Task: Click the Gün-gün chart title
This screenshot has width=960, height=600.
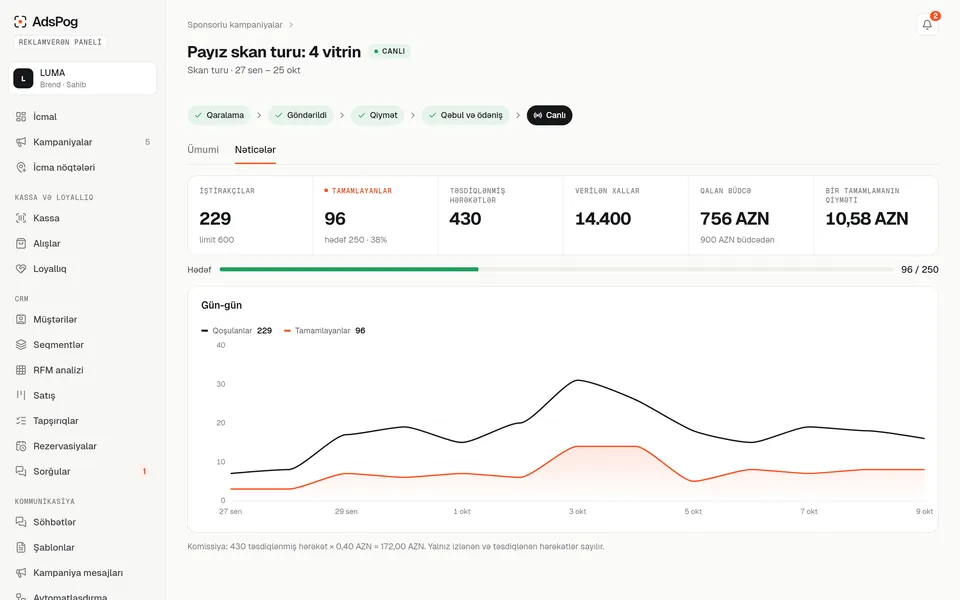Action: point(222,305)
